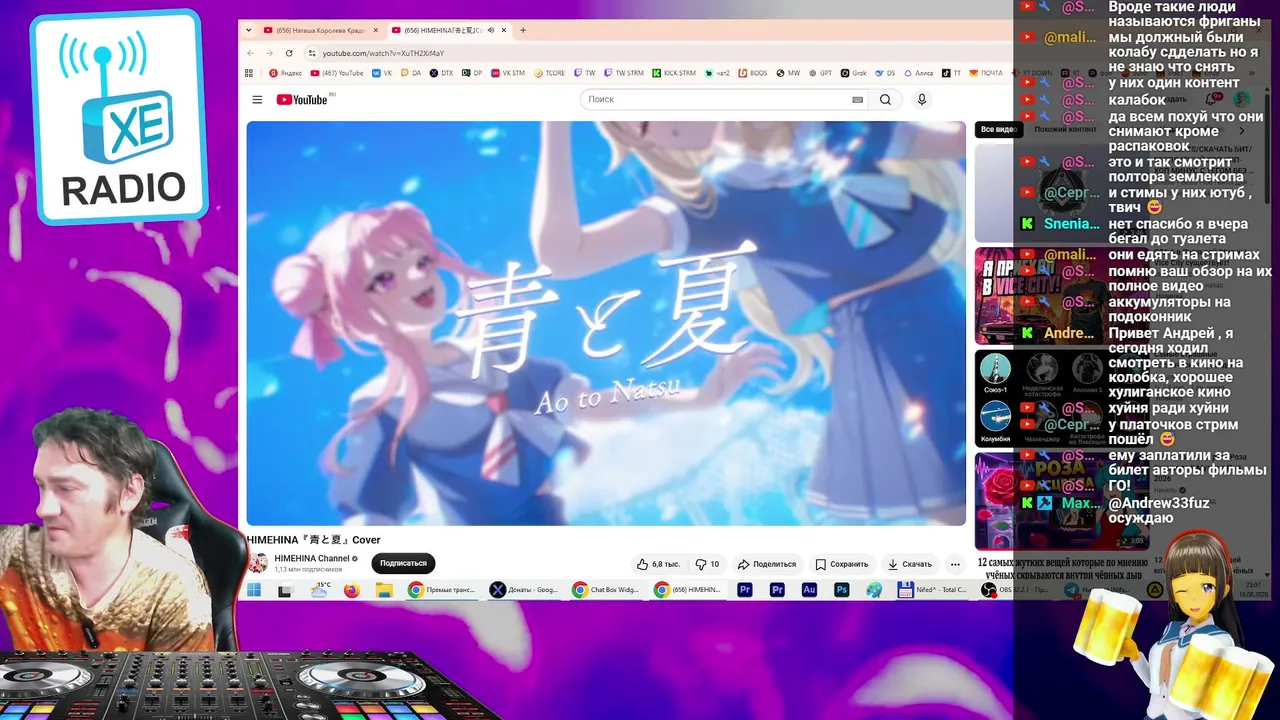Switch to 'Донаты - Goog...' taskbar window
The width and height of the screenshot is (1280, 720).
[525, 590]
